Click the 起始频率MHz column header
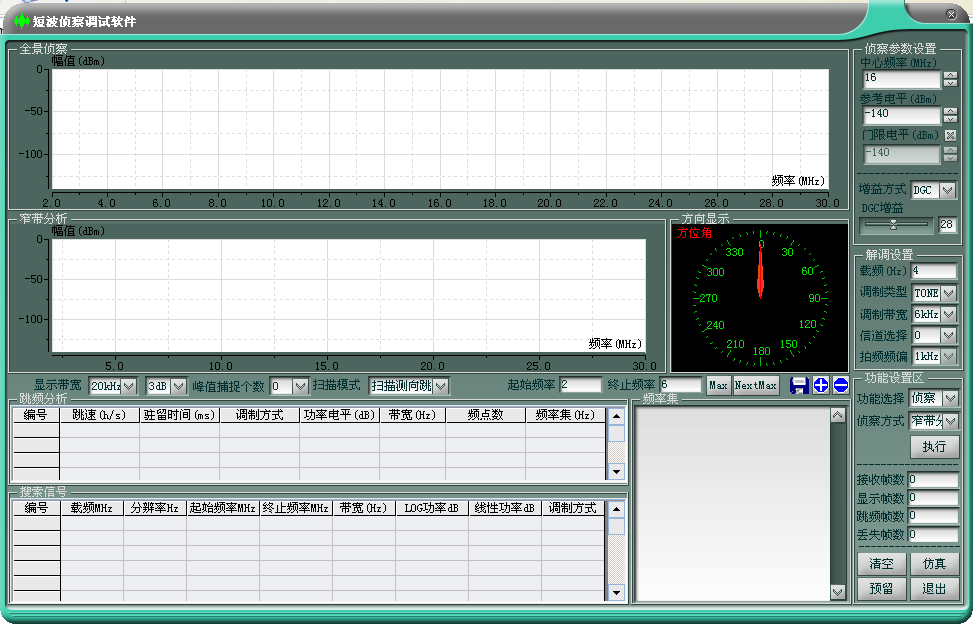Image resolution: width=973 pixels, height=624 pixels. point(223,508)
